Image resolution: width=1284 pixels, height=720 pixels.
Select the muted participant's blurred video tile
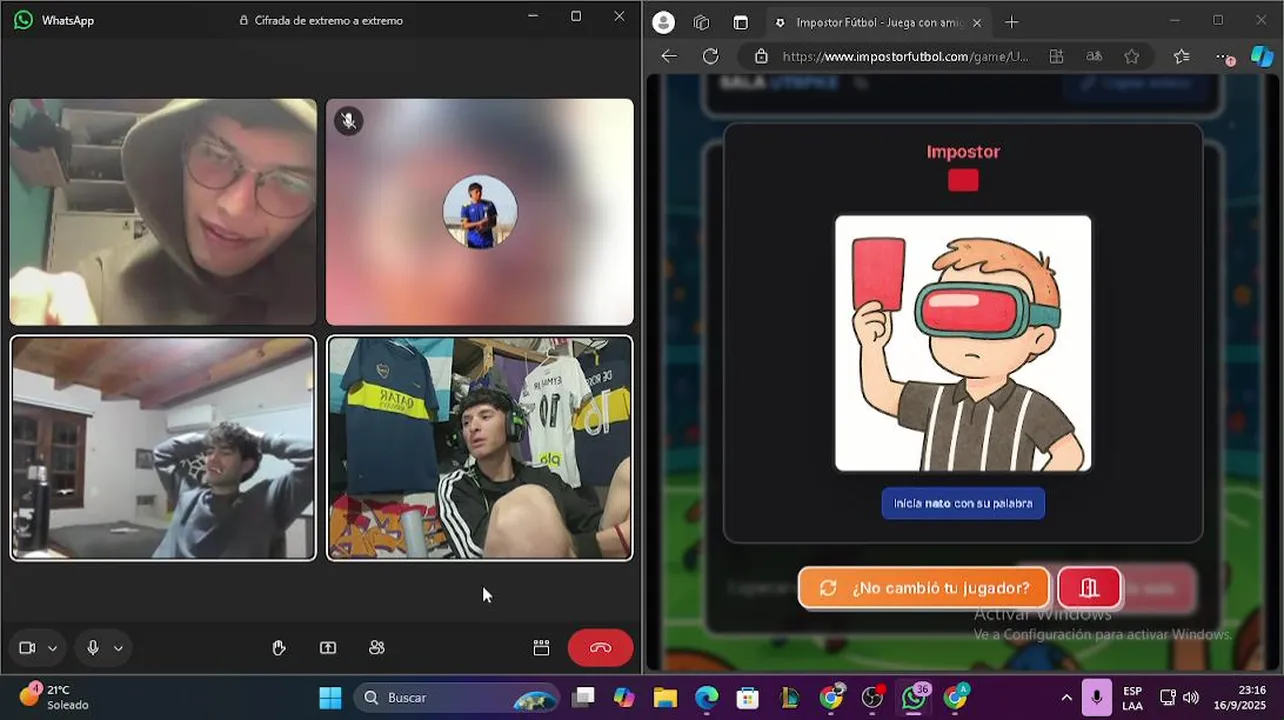[480, 212]
